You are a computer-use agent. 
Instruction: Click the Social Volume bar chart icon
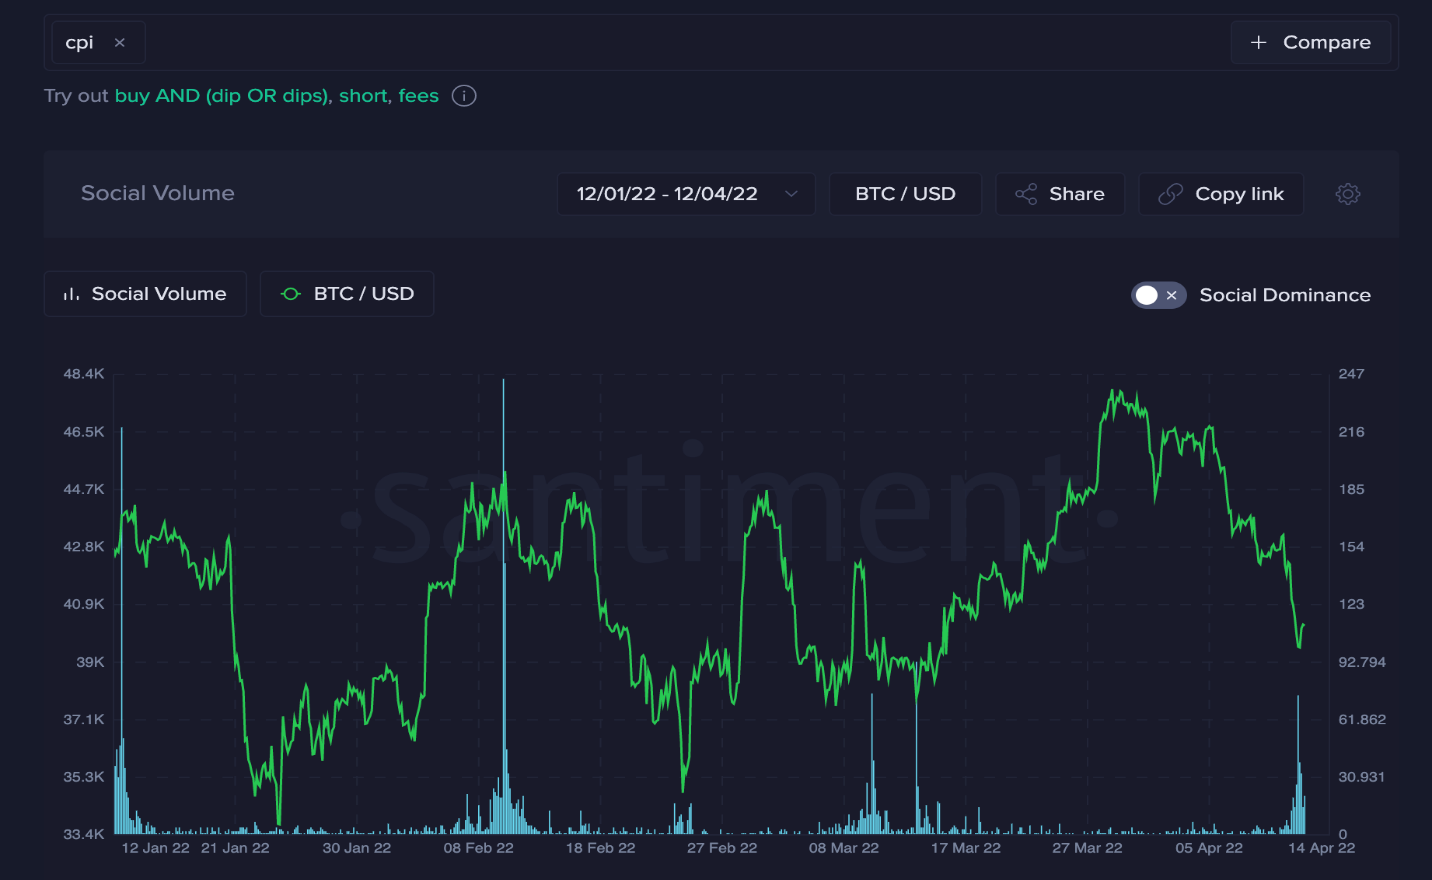71,294
